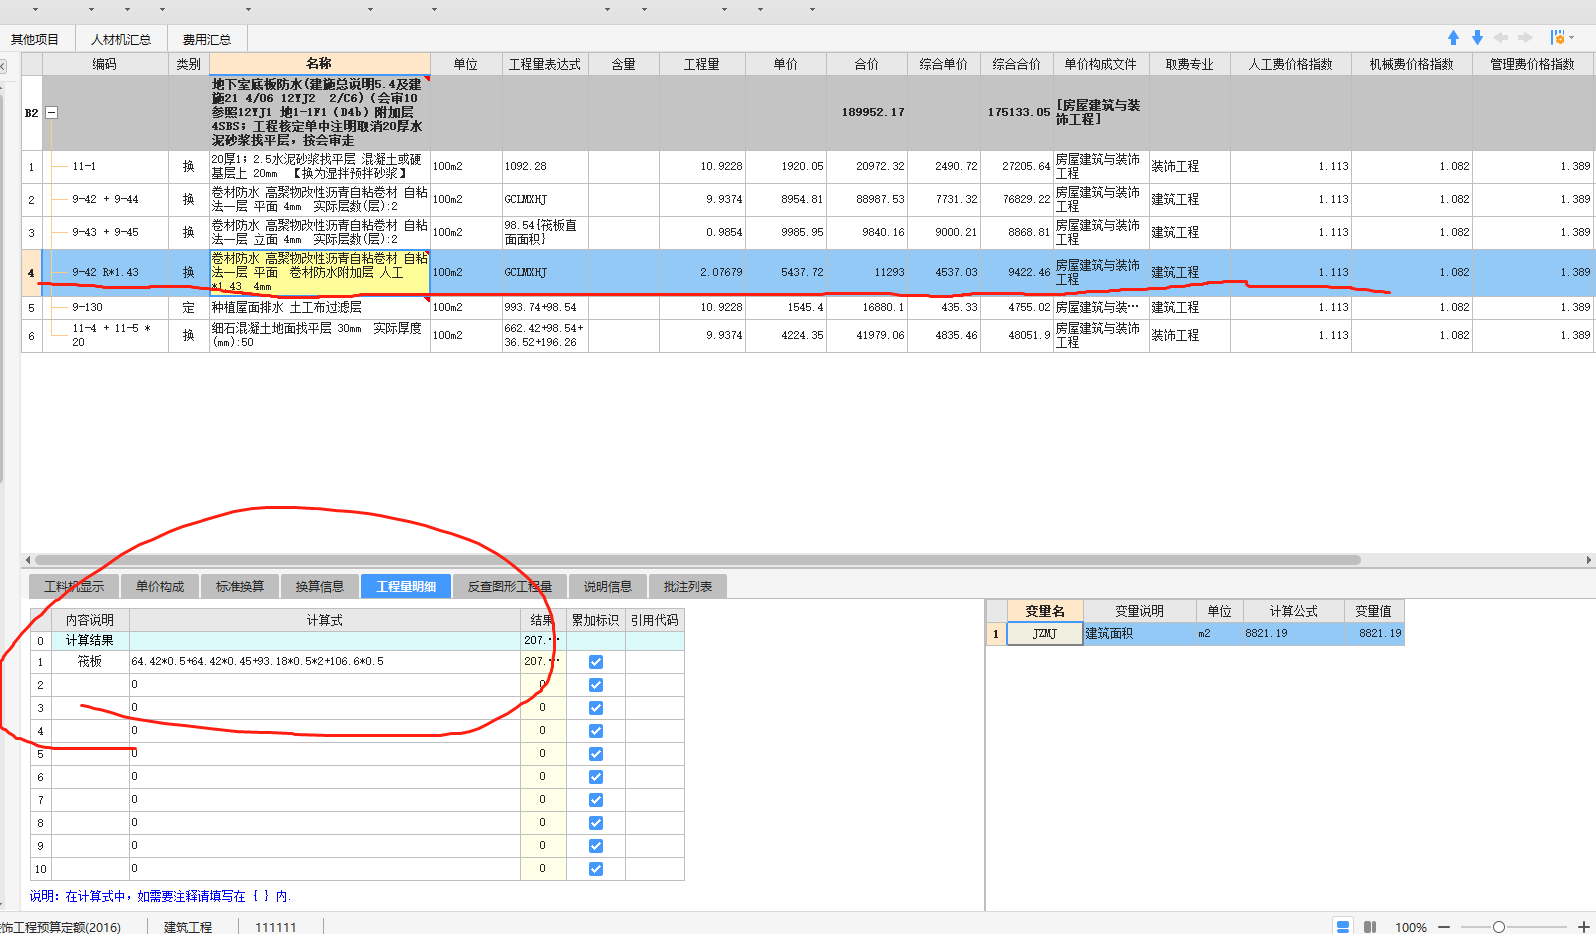Select the code cell 11-4 + 11-5 * 20
The width and height of the screenshot is (1596, 934).
click(x=105, y=336)
